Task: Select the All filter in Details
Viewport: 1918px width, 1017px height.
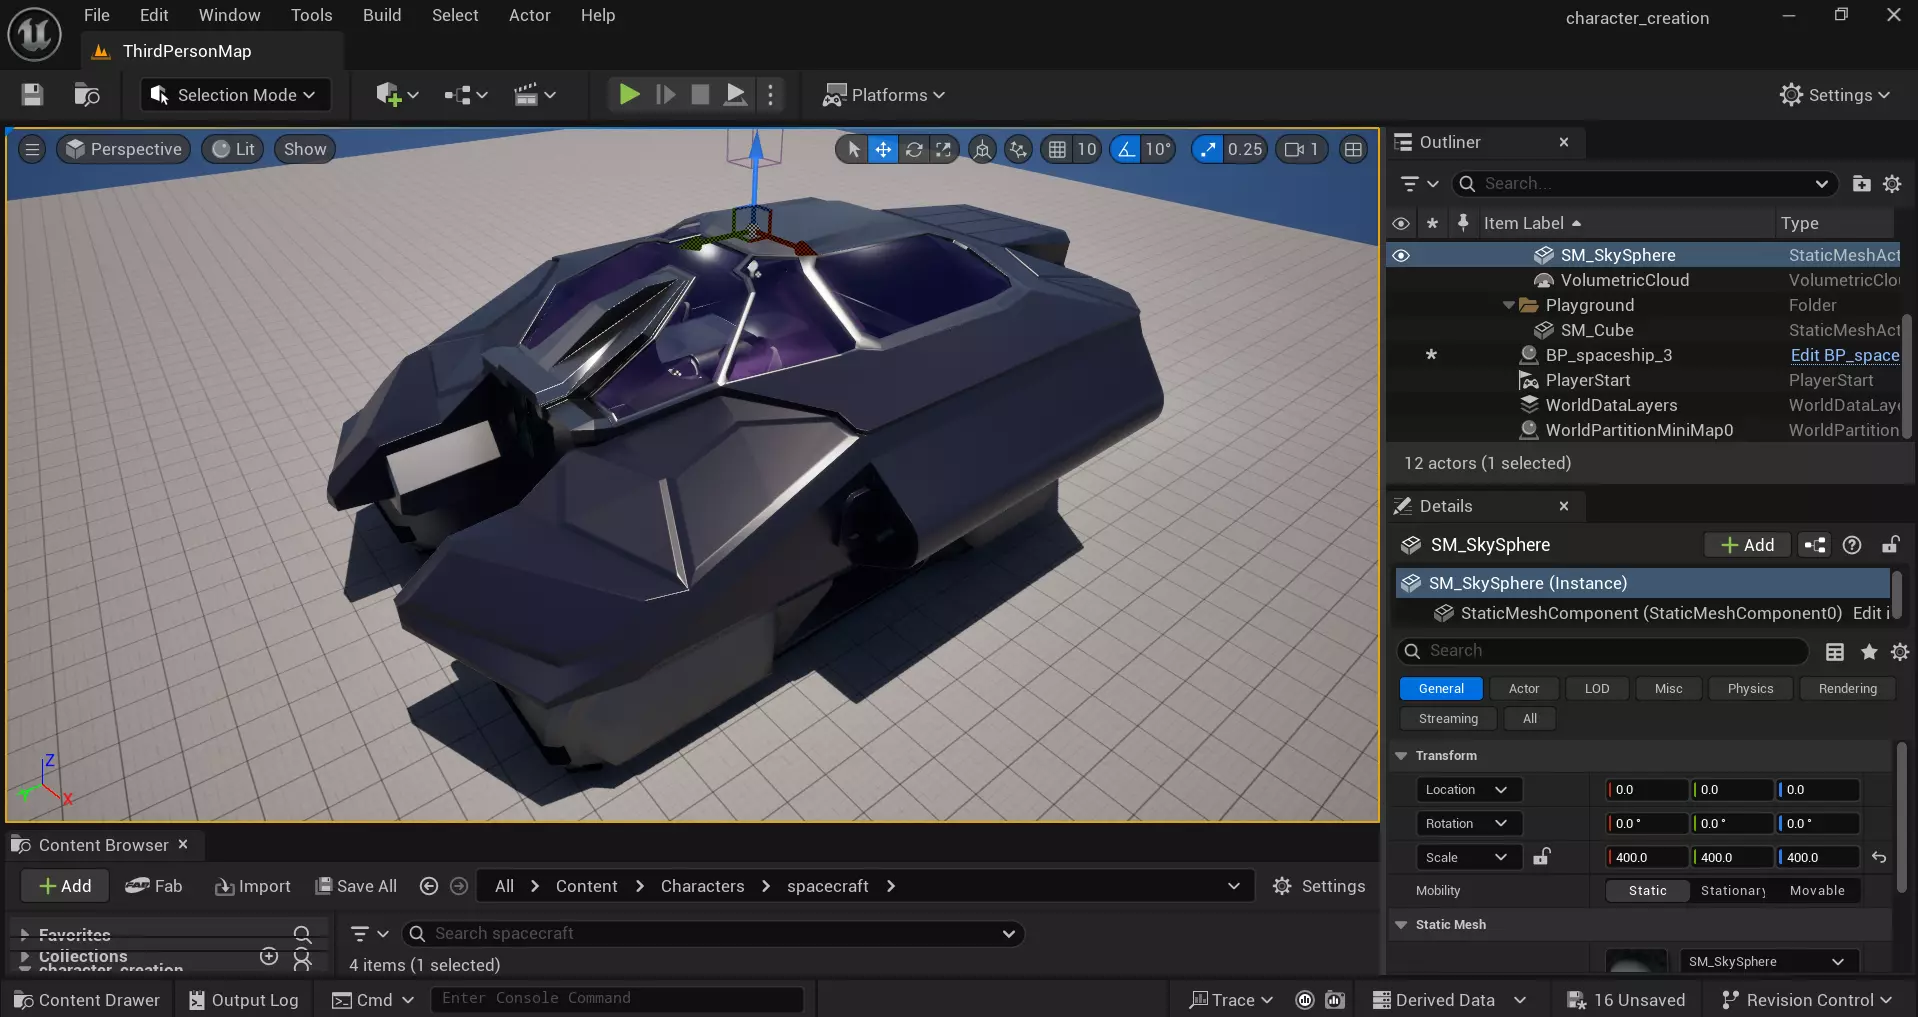Action: click(1529, 718)
